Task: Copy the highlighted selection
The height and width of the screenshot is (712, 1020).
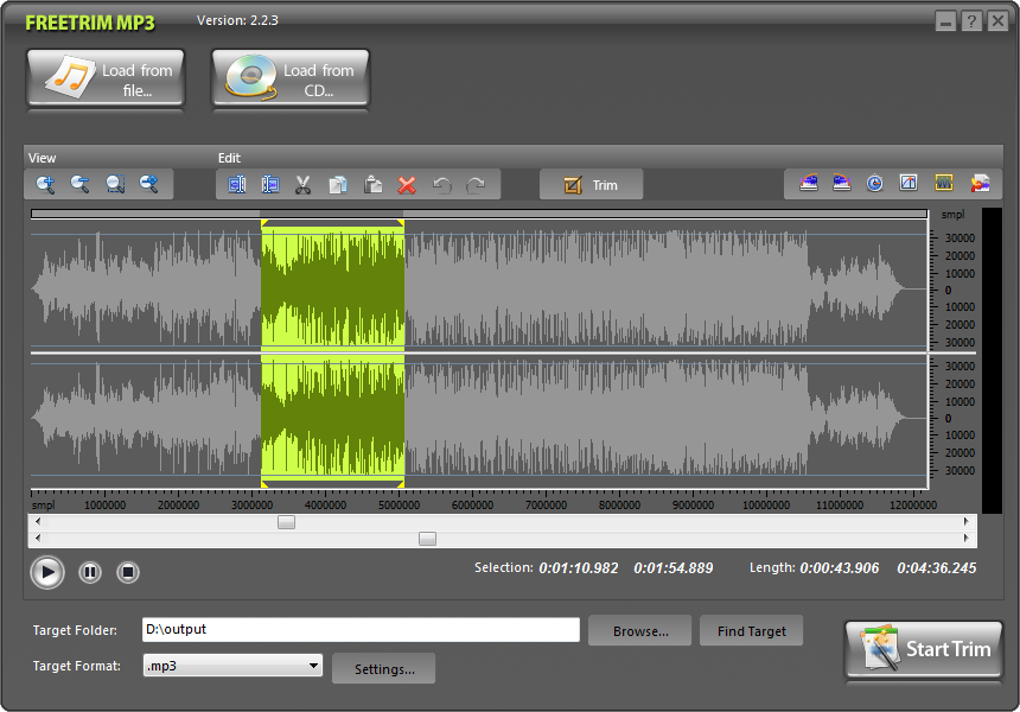Action: pos(336,184)
